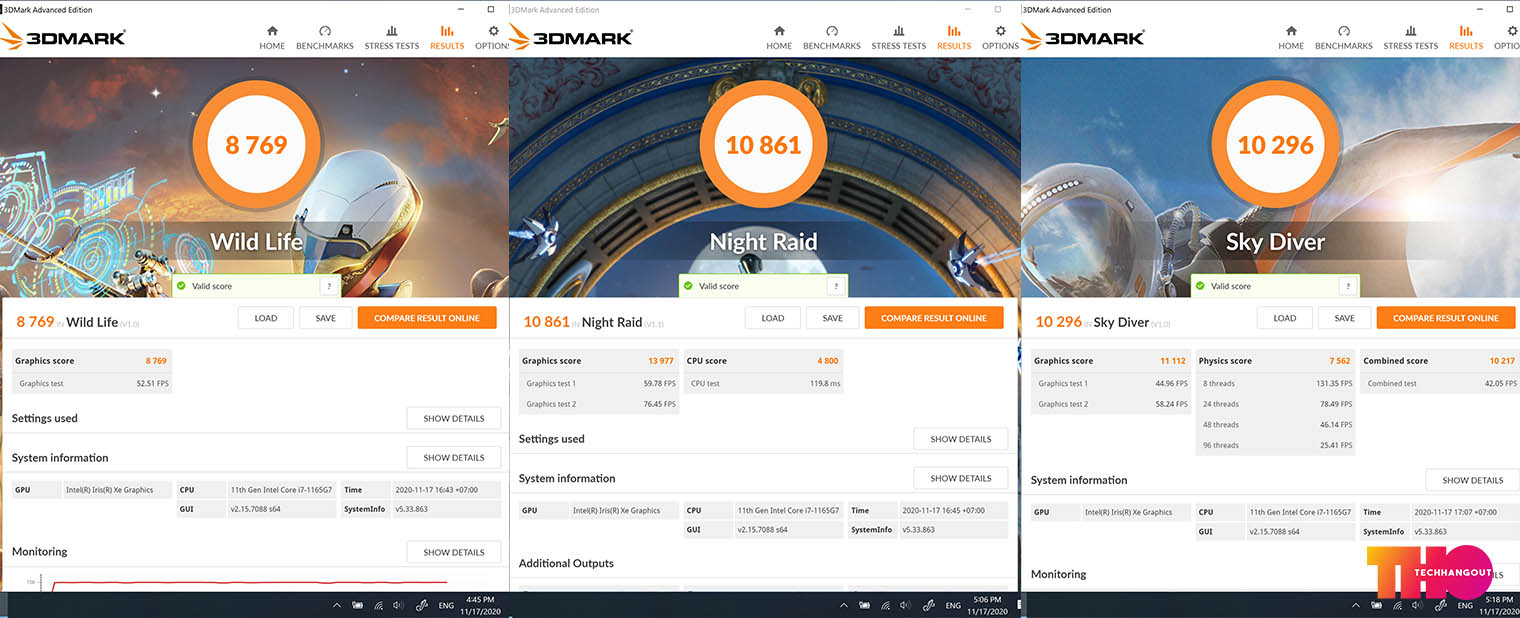
Task: Show details for Wild Life Settings used
Action: pos(454,418)
